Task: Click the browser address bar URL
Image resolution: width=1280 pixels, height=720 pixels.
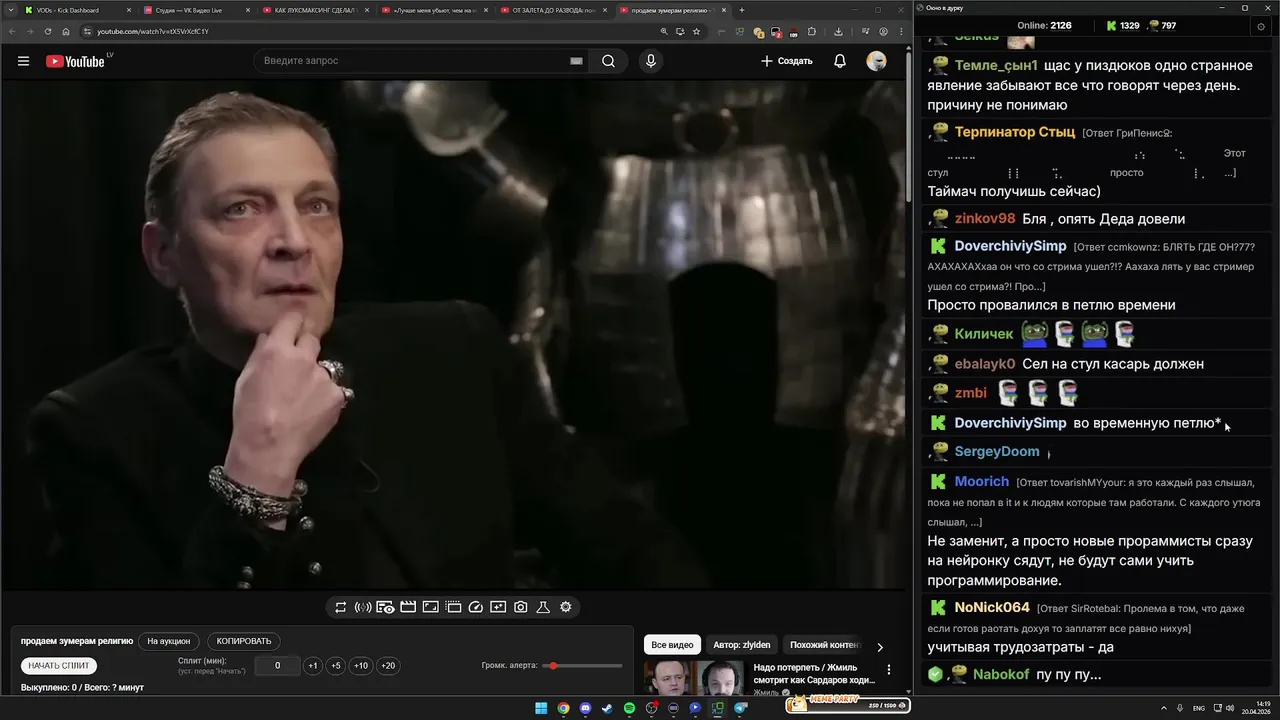Action: pos(153,31)
